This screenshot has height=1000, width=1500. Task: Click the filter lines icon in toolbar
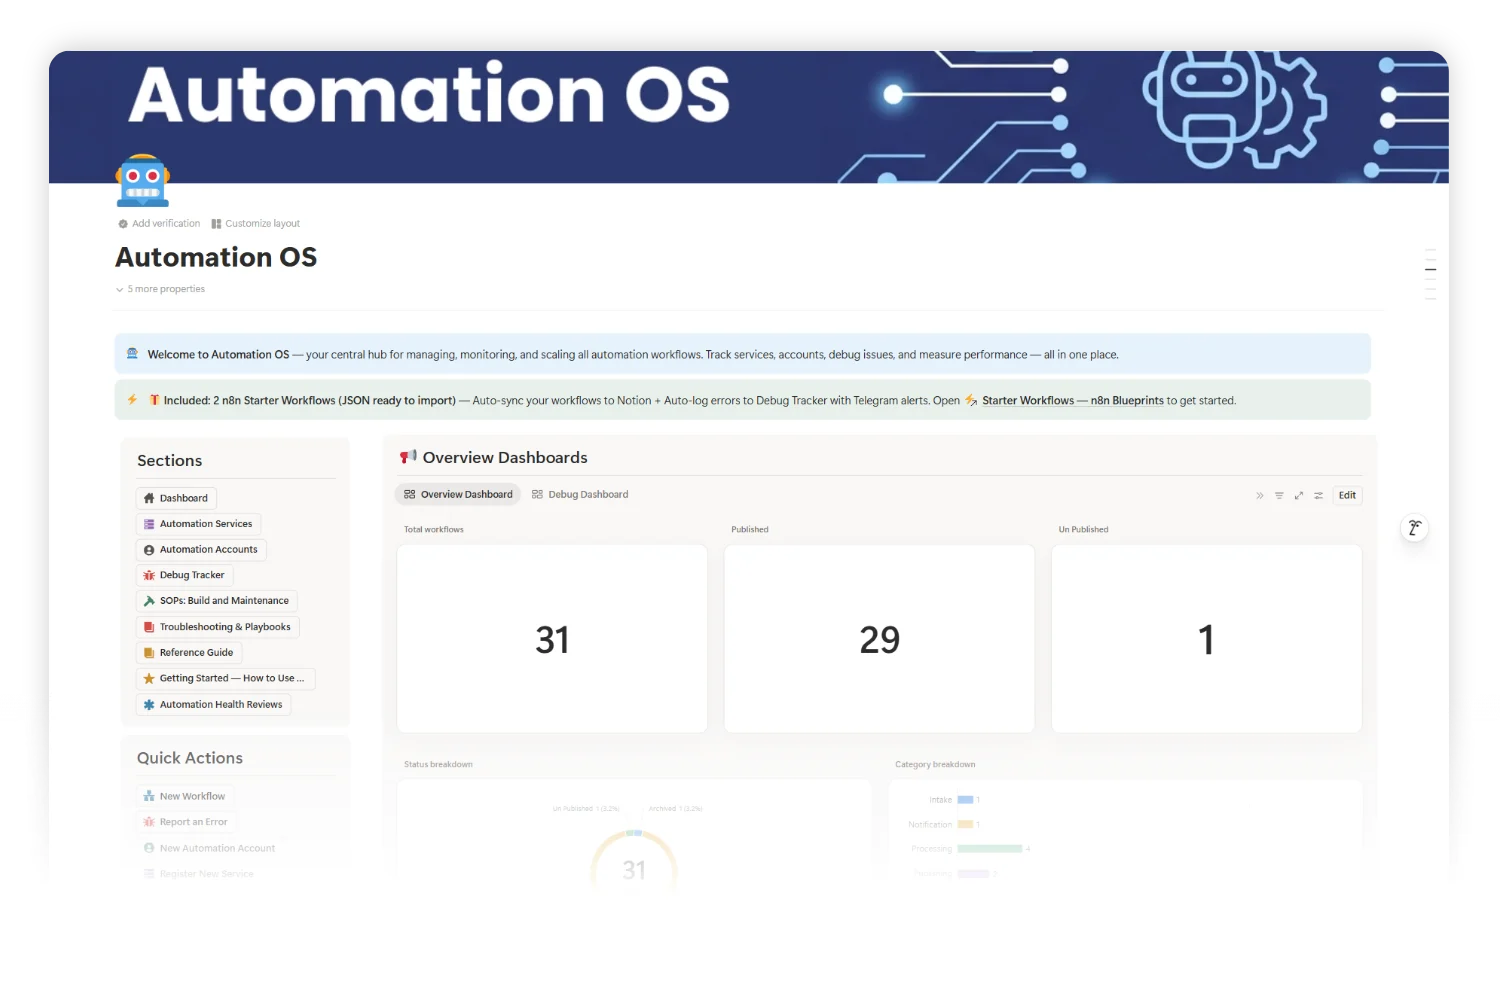click(x=1279, y=496)
